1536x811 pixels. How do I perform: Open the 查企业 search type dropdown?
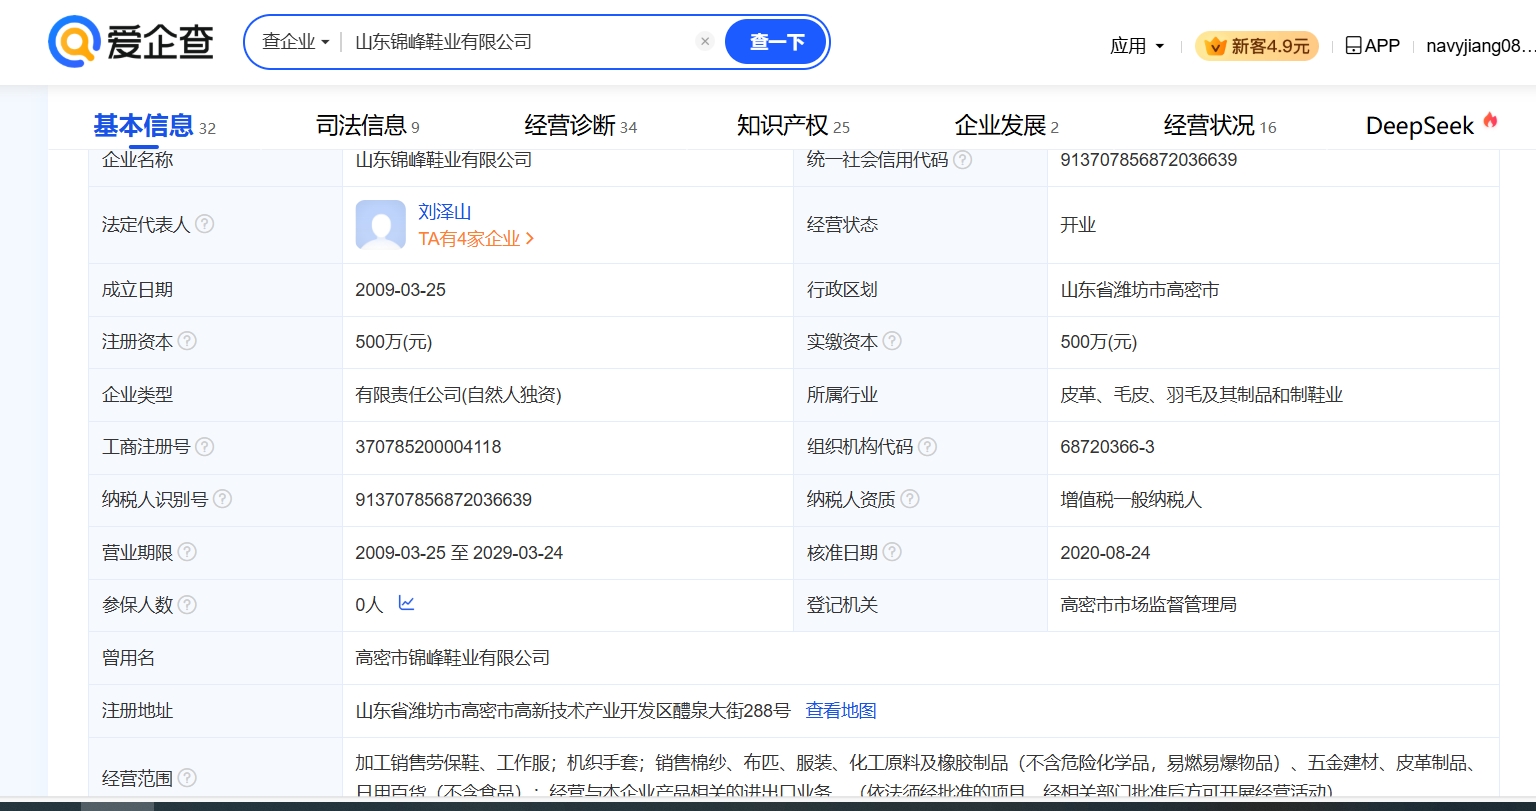click(296, 42)
